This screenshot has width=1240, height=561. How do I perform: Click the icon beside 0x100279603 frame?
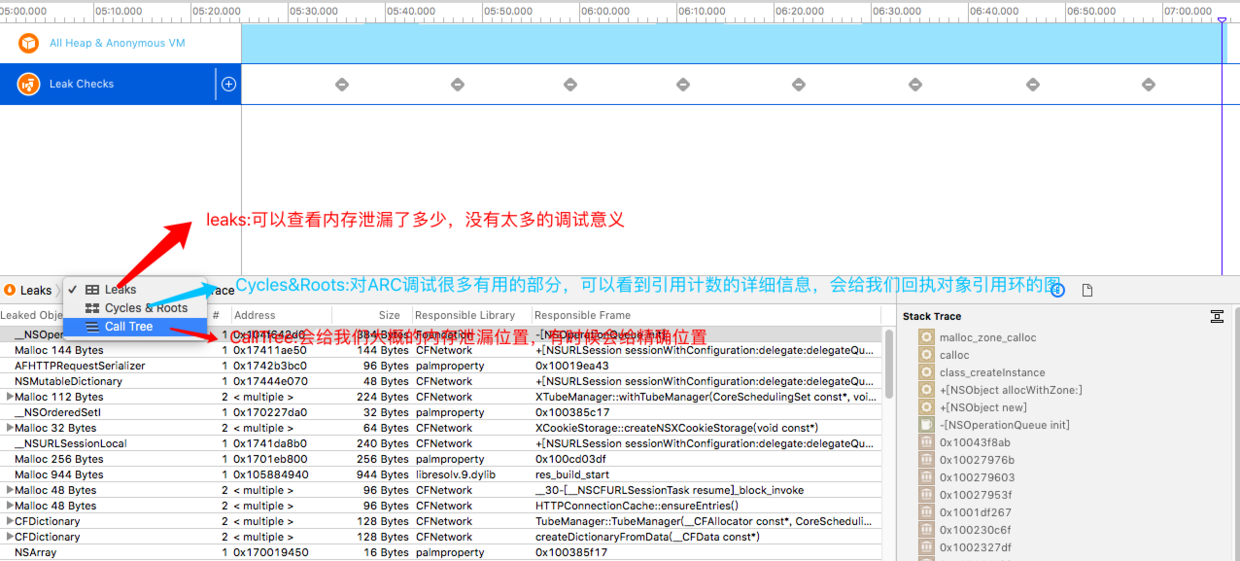point(926,477)
